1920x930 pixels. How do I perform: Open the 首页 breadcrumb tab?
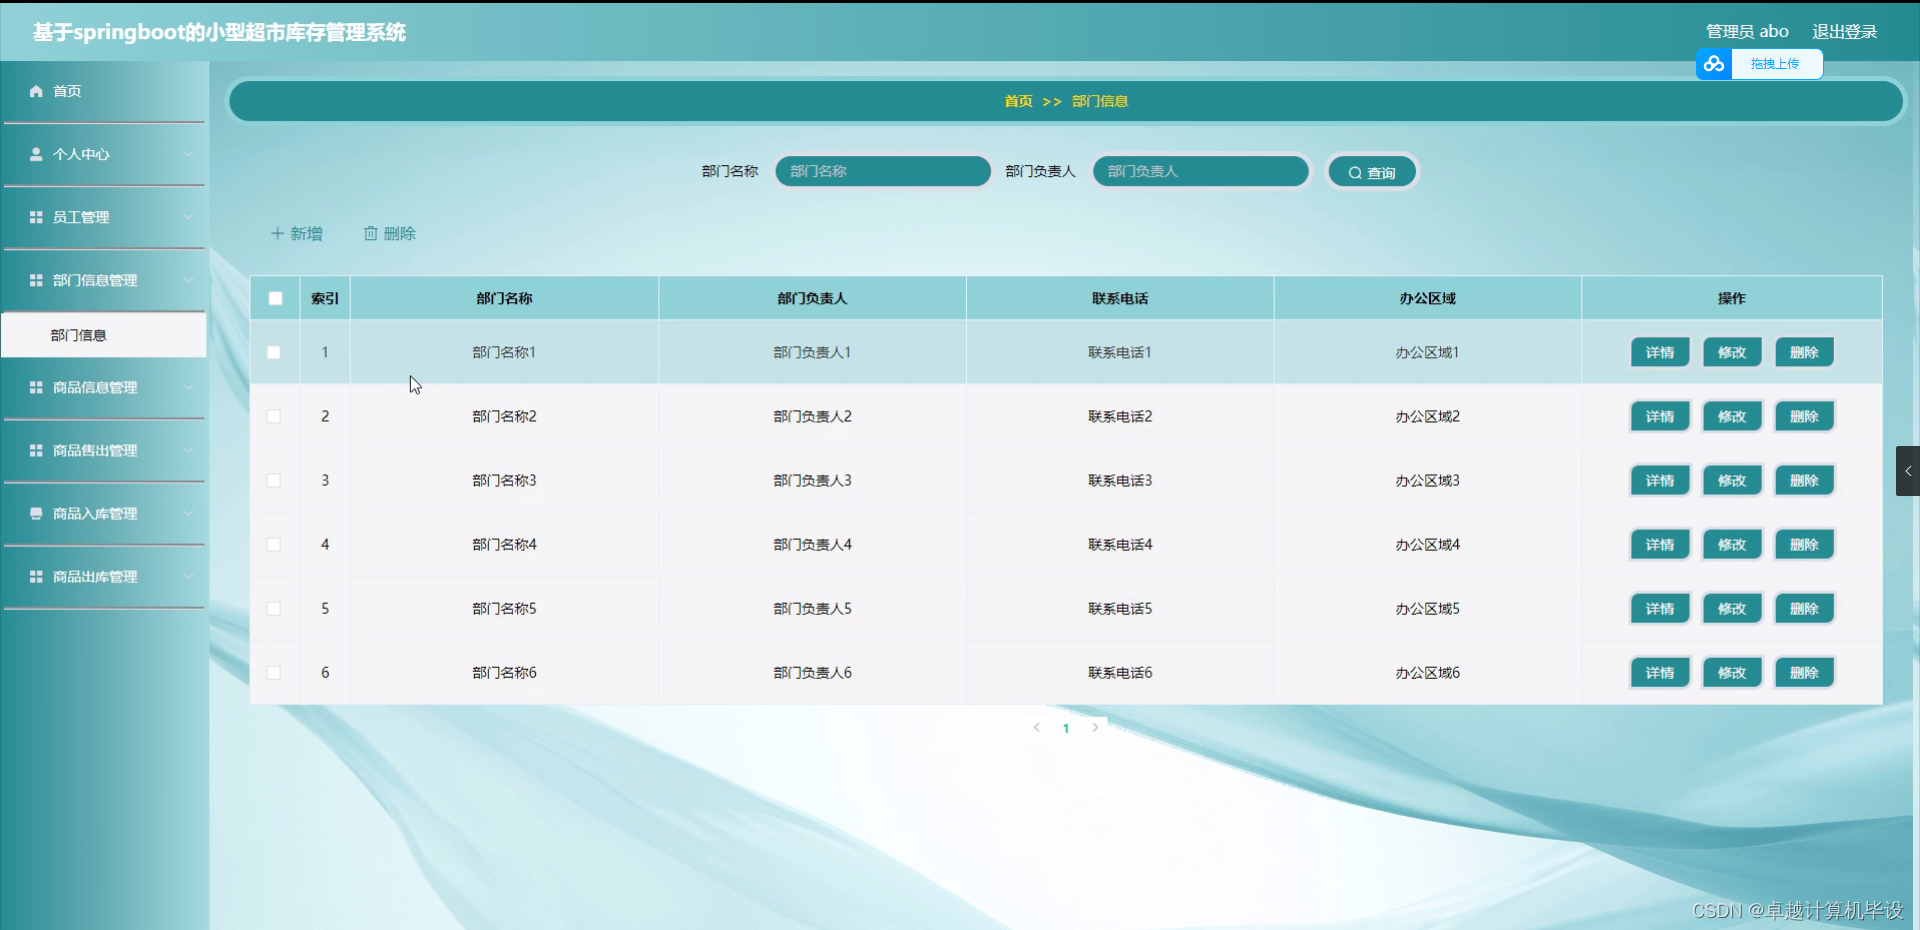point(1018,101)
